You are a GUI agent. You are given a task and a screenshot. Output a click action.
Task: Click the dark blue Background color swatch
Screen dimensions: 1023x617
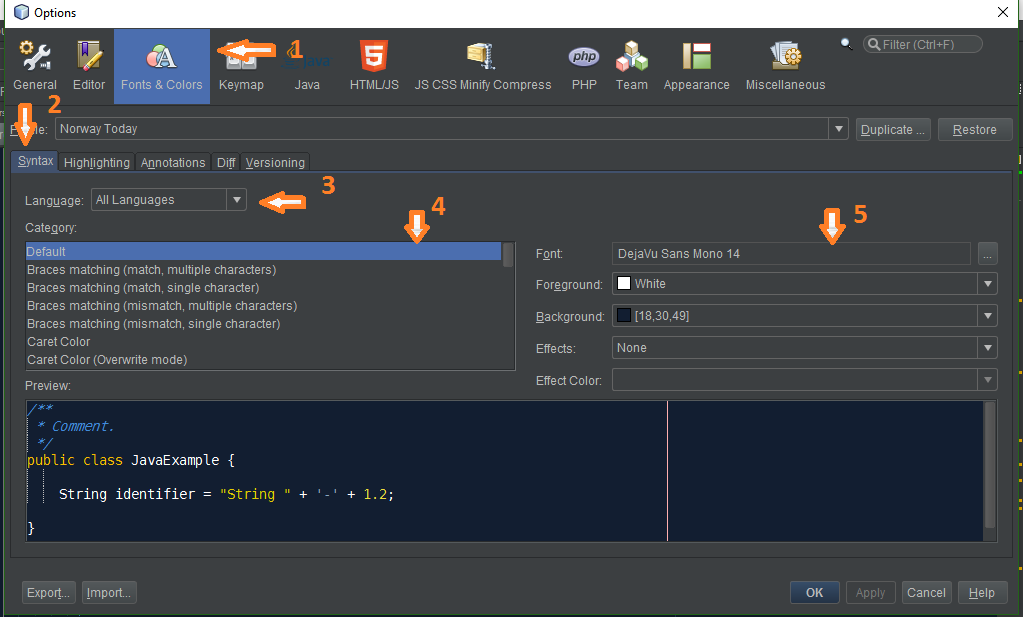pos(624,315)
